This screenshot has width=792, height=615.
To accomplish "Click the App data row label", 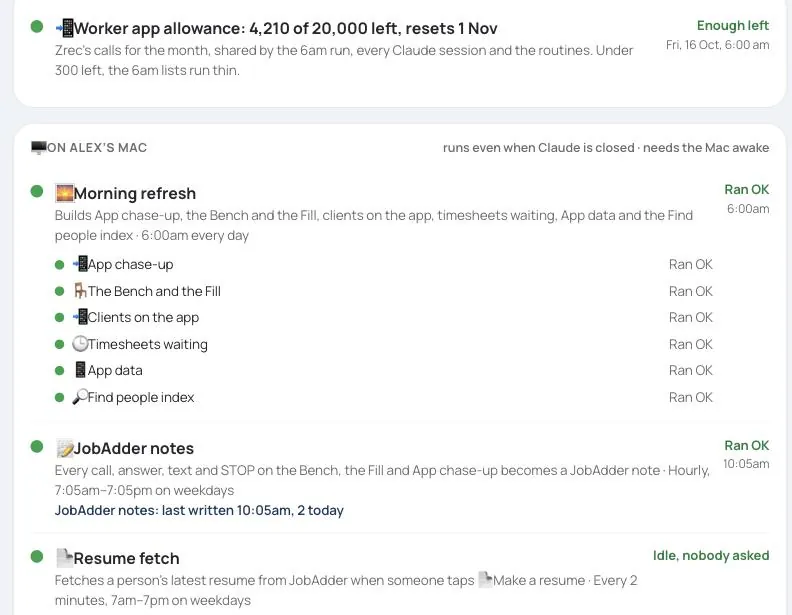I will tap(115, 371).
